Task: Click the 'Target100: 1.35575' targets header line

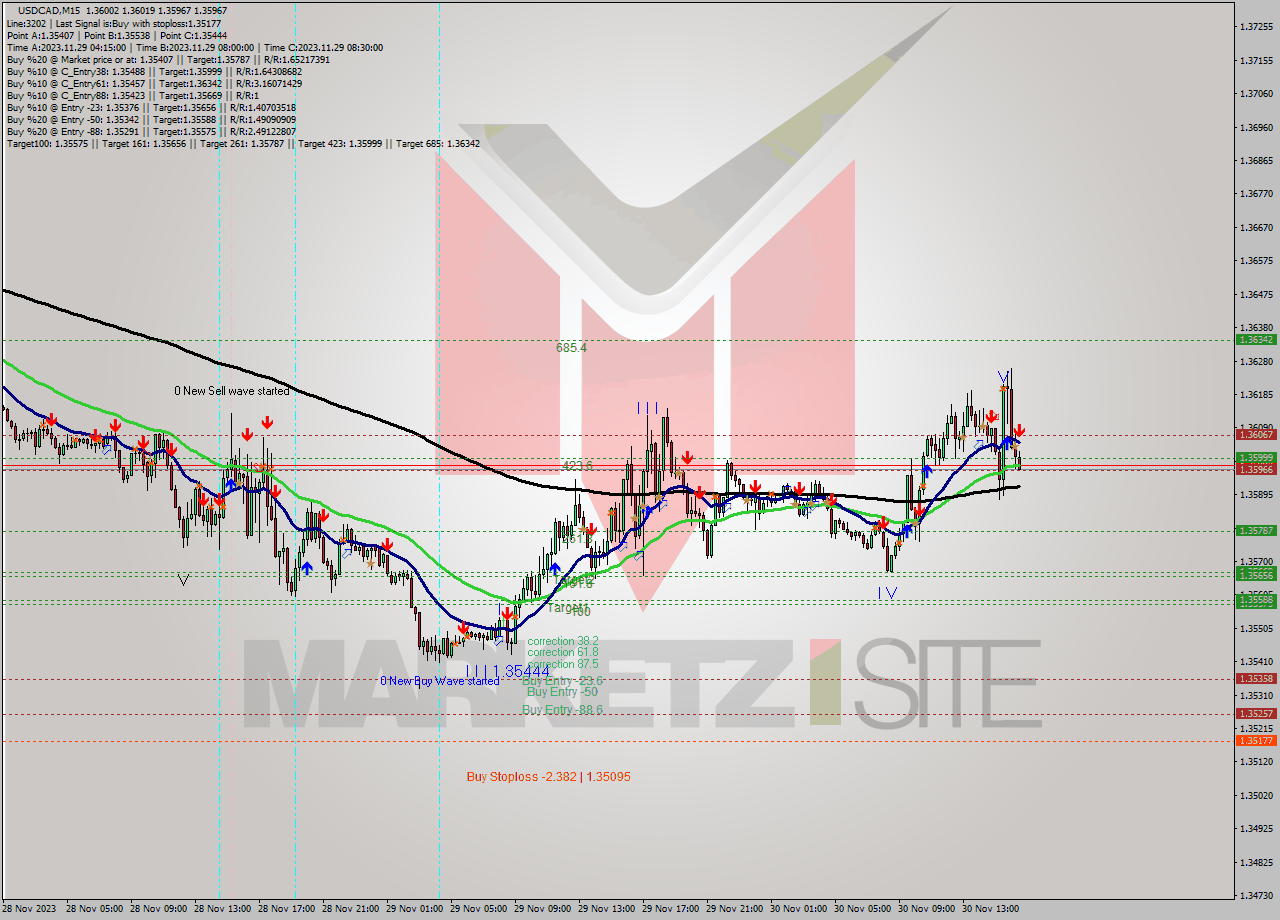Action: (x=243, y=143)
